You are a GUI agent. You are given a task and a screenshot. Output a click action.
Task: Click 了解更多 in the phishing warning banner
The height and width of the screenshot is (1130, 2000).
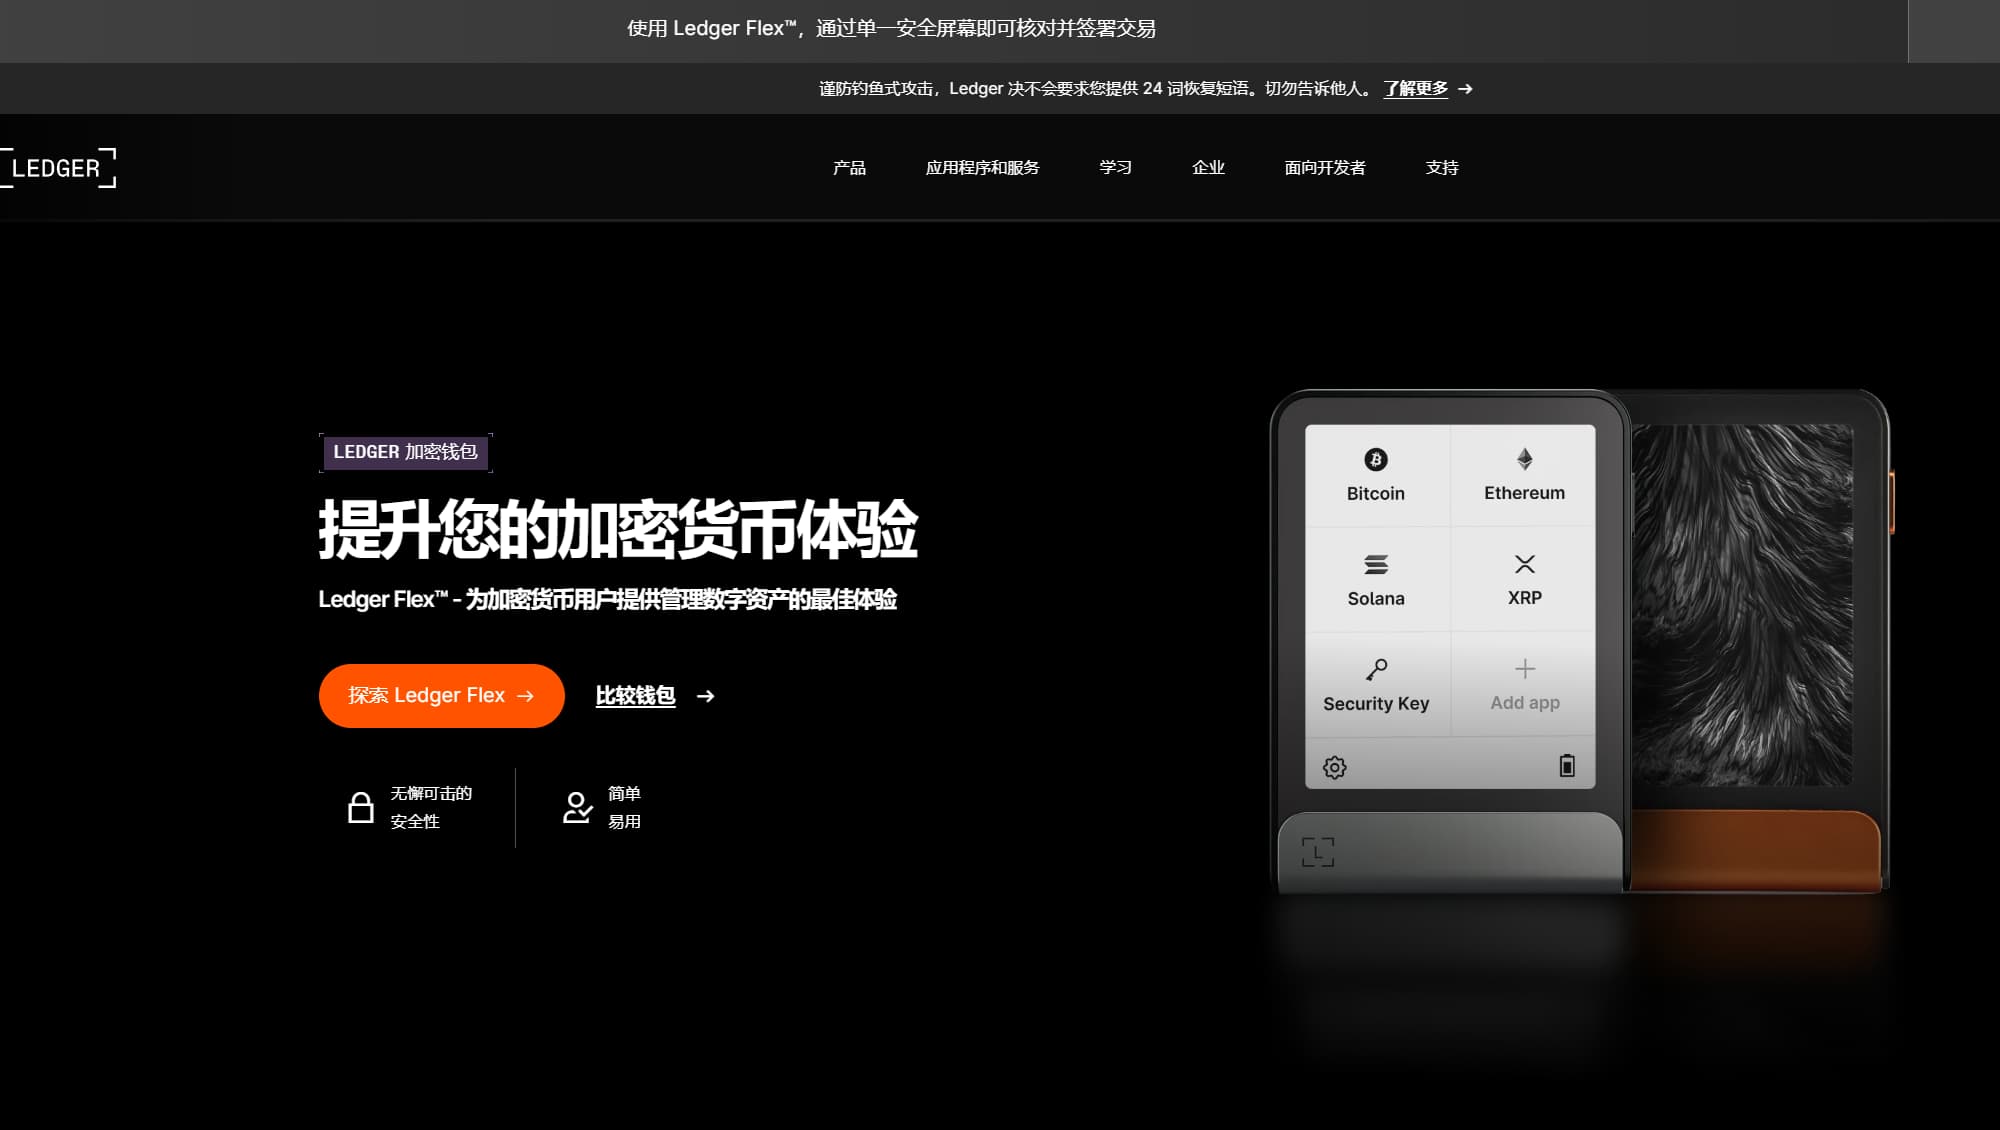pos(1414,89)
